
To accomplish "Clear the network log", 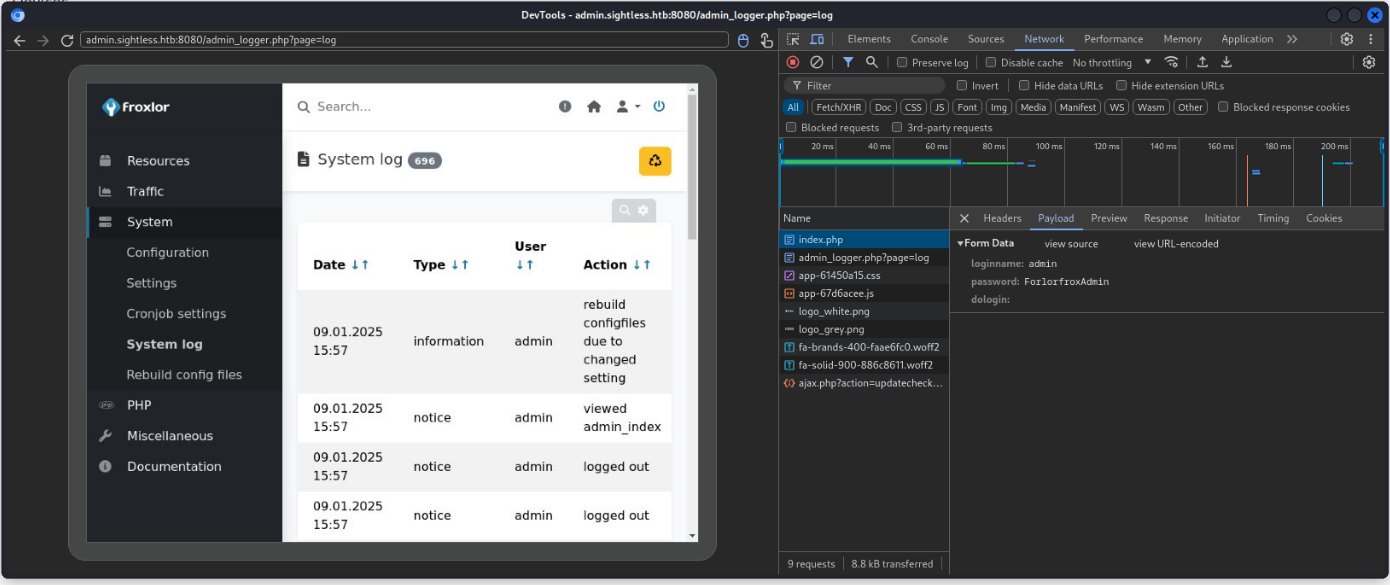I will 816,62.
